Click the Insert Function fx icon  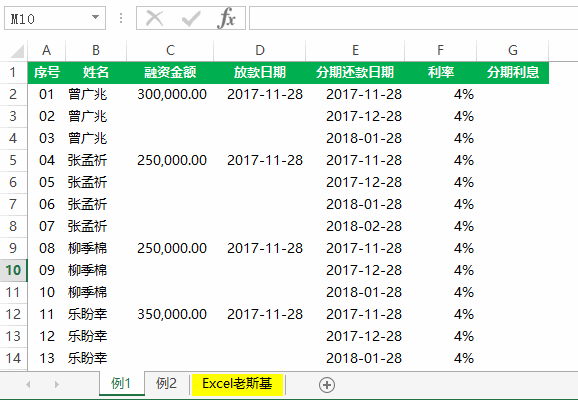tap(226, 18)
